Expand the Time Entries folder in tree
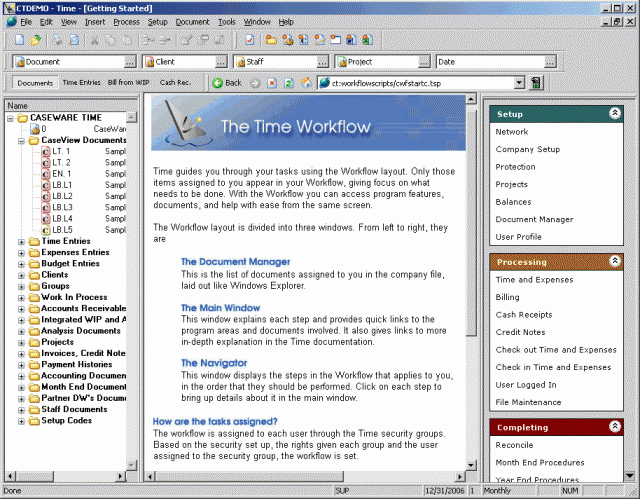This screenshot has width=640, height=499. [22, 241]
